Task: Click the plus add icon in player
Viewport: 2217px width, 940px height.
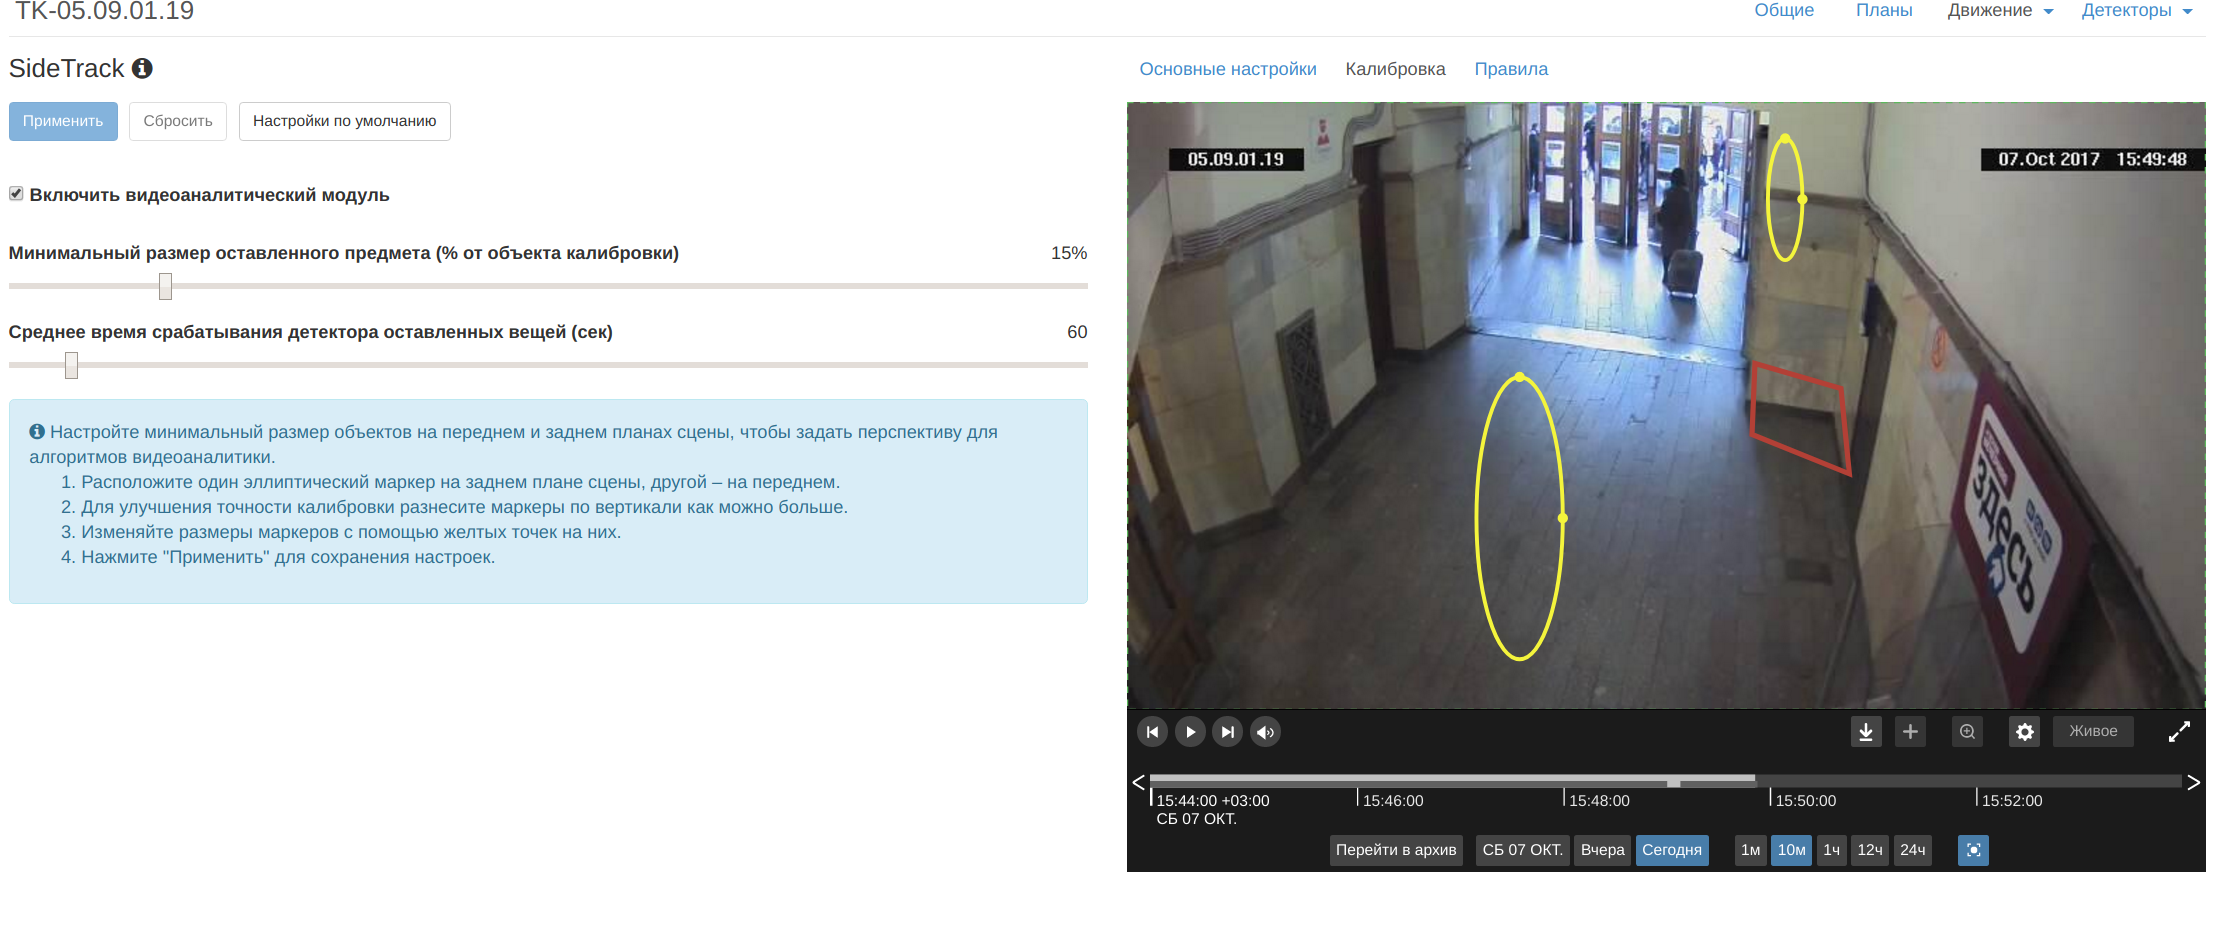Action: click(x=1910, y=732)
